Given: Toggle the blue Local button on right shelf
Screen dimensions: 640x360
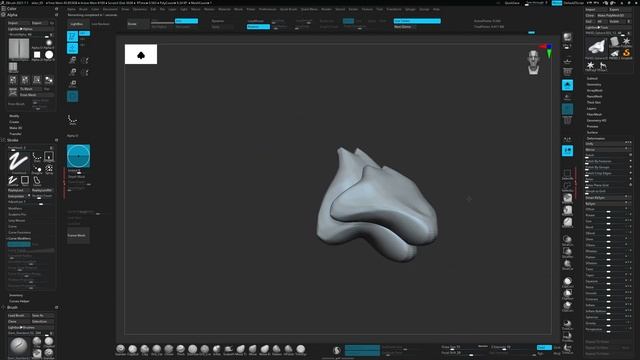Looking at the screenshot, I should point(567,85).
